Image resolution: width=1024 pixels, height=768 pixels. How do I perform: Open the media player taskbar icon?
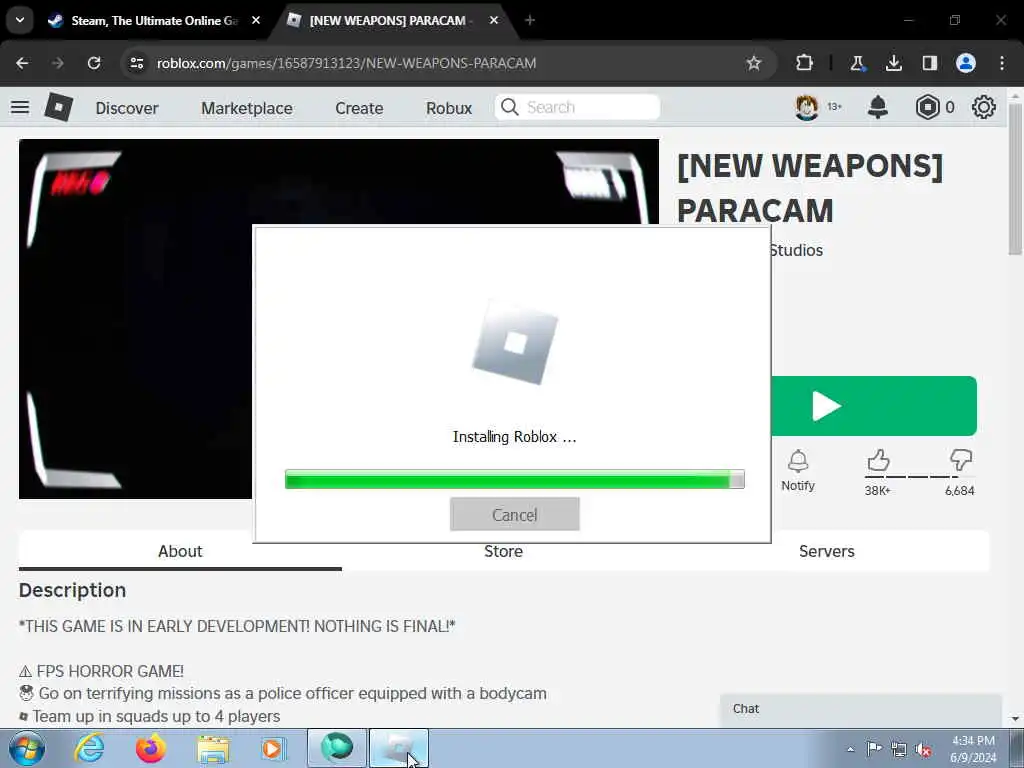click(x=274, y=748)
